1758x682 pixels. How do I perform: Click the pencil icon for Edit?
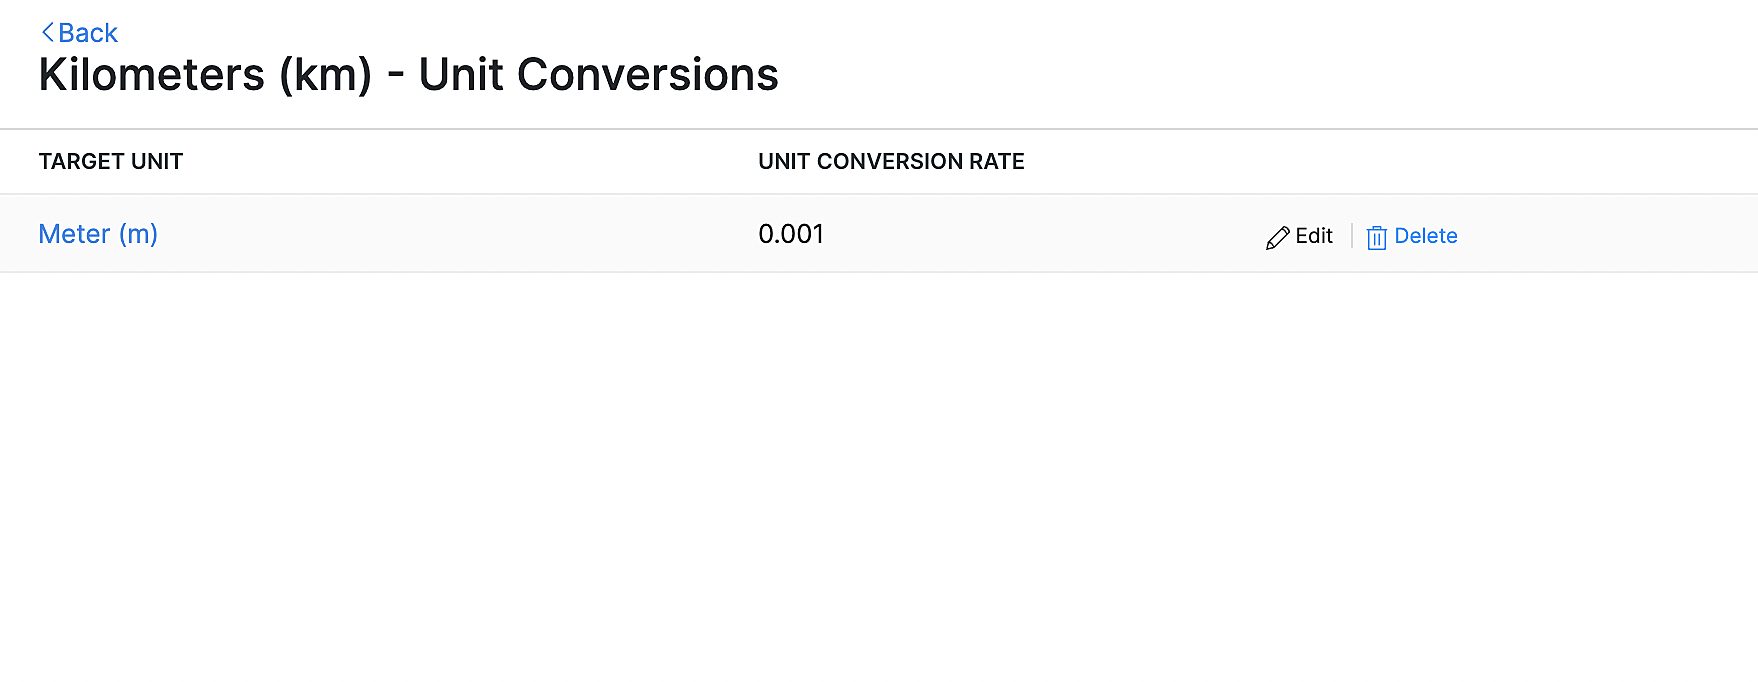click(x=1277, y=238)
